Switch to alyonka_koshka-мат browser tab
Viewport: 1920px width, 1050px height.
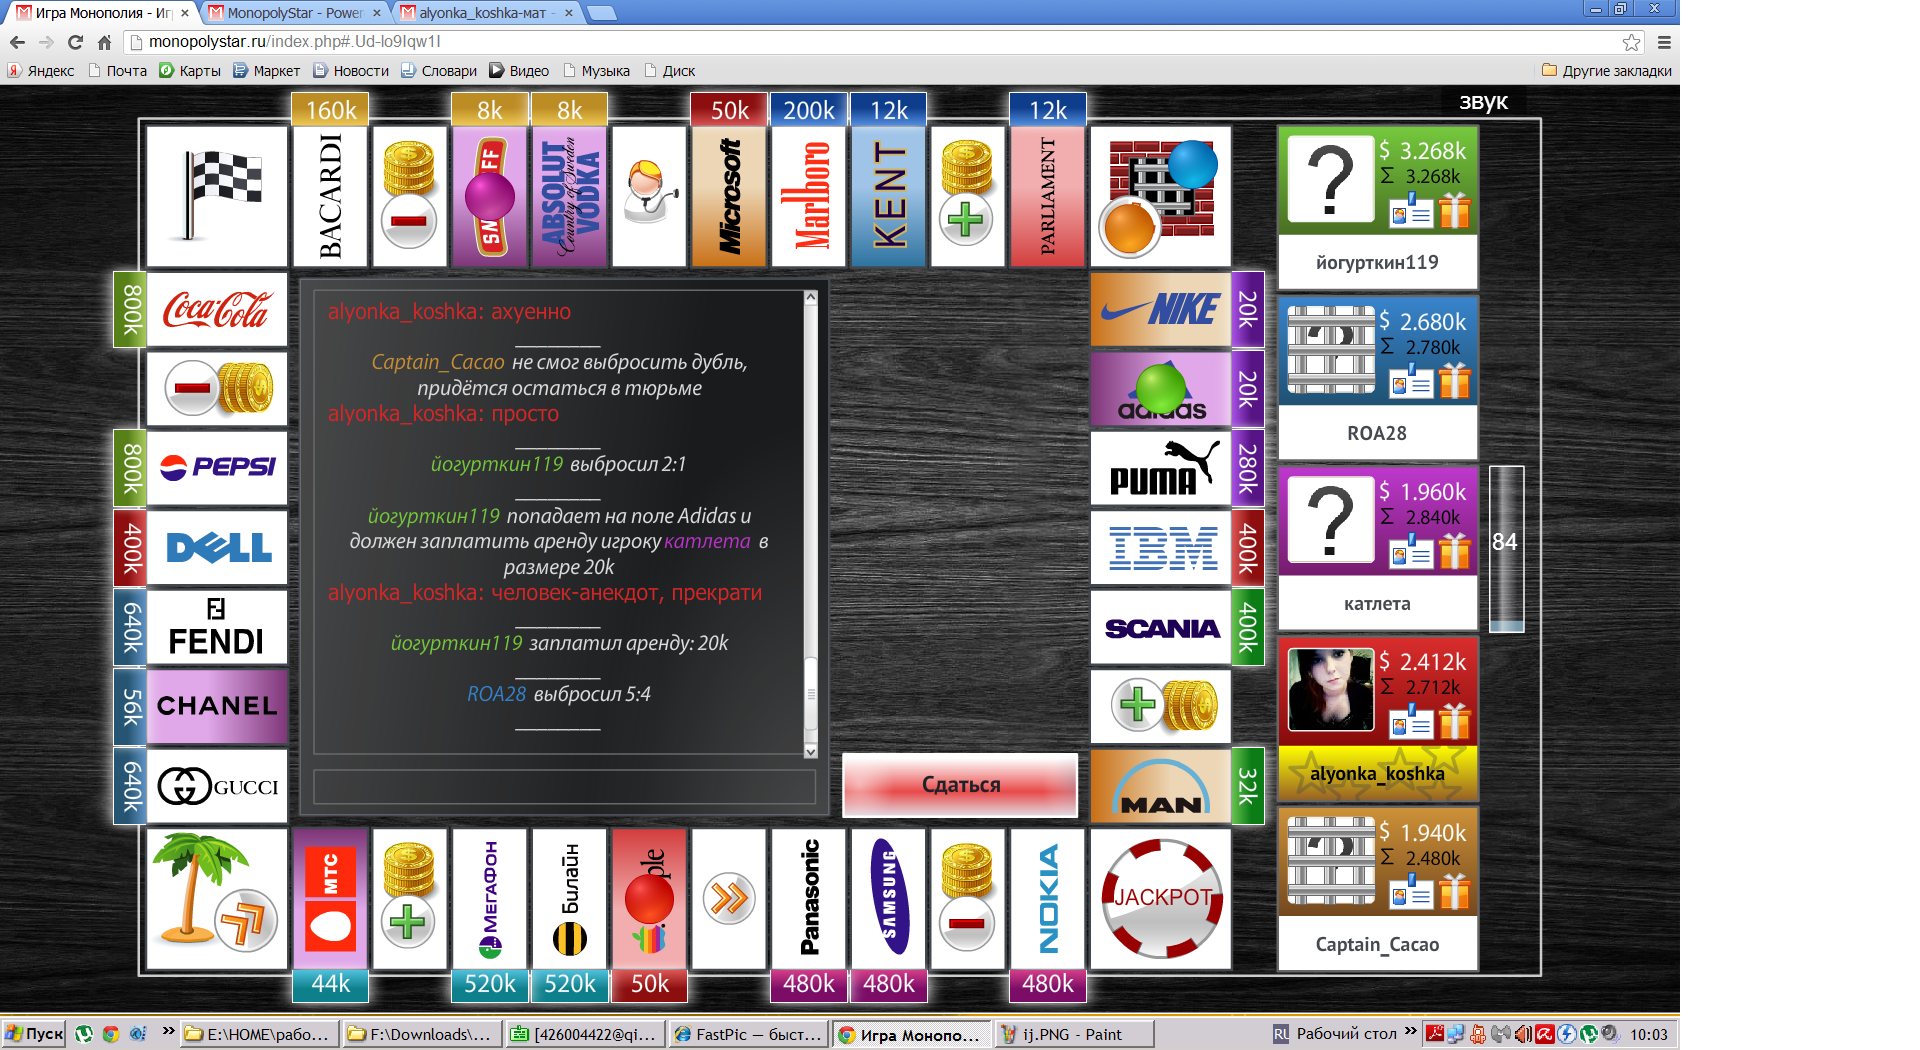(x=485, y=13)
